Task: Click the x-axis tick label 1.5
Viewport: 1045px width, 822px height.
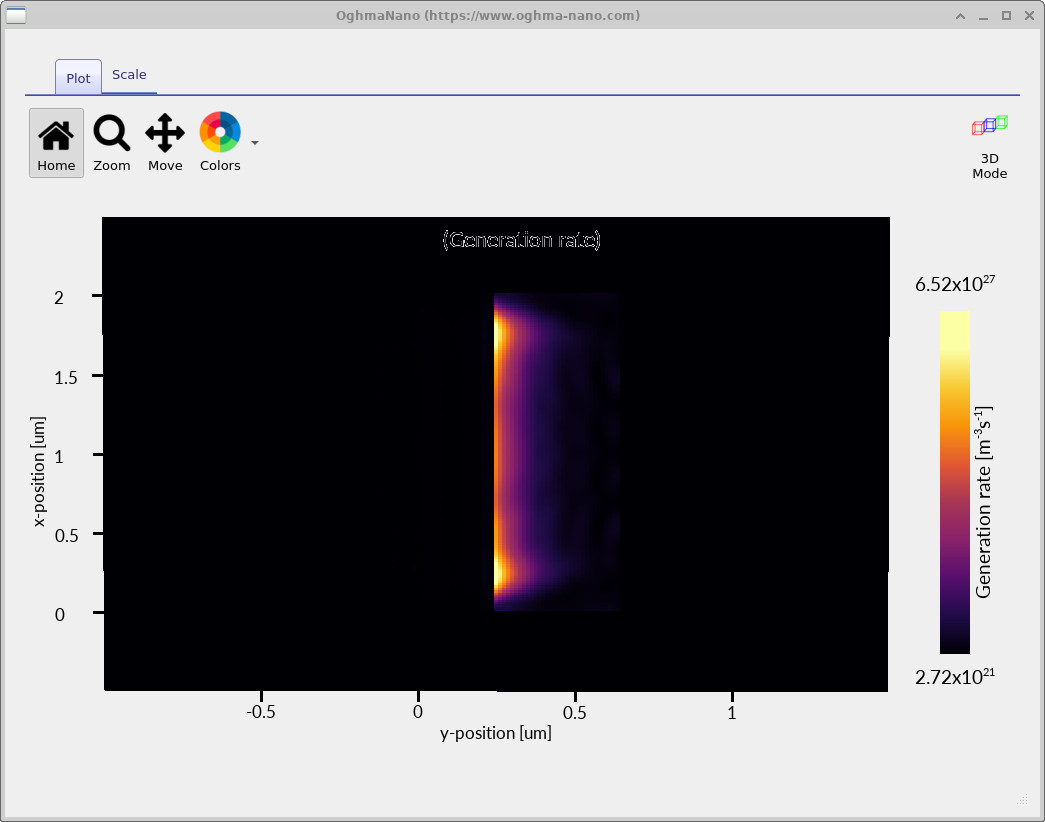Action: 65,377
